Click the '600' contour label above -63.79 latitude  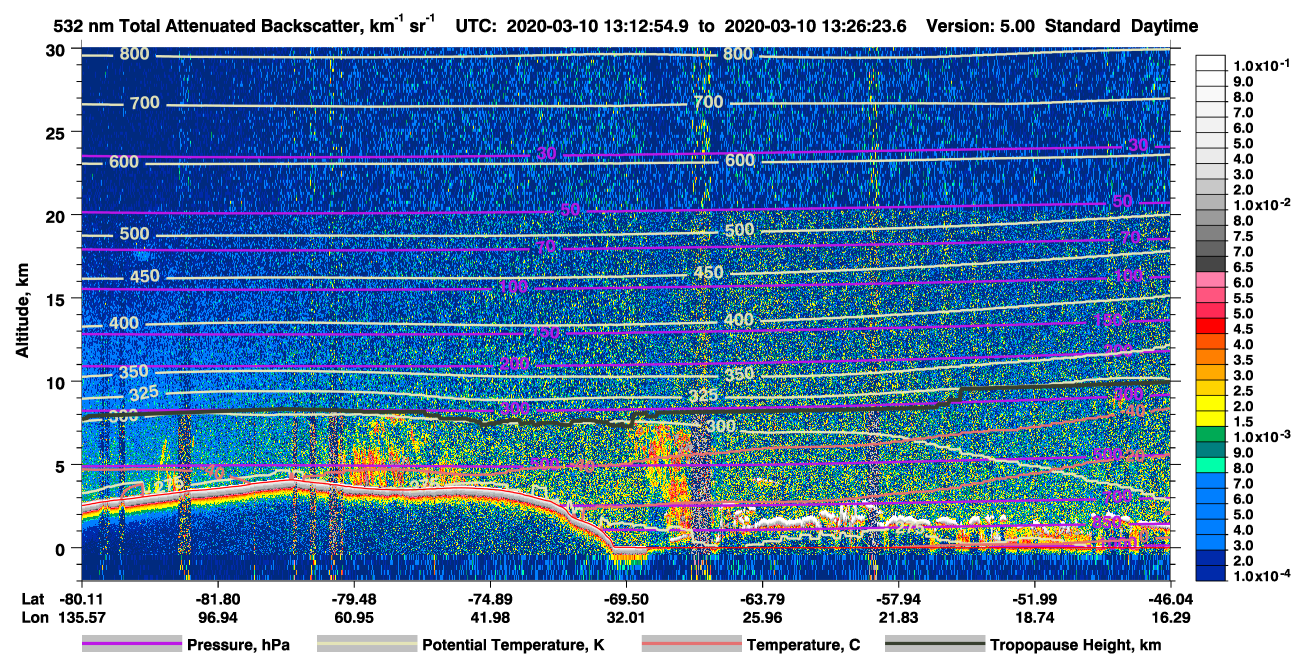740,160
